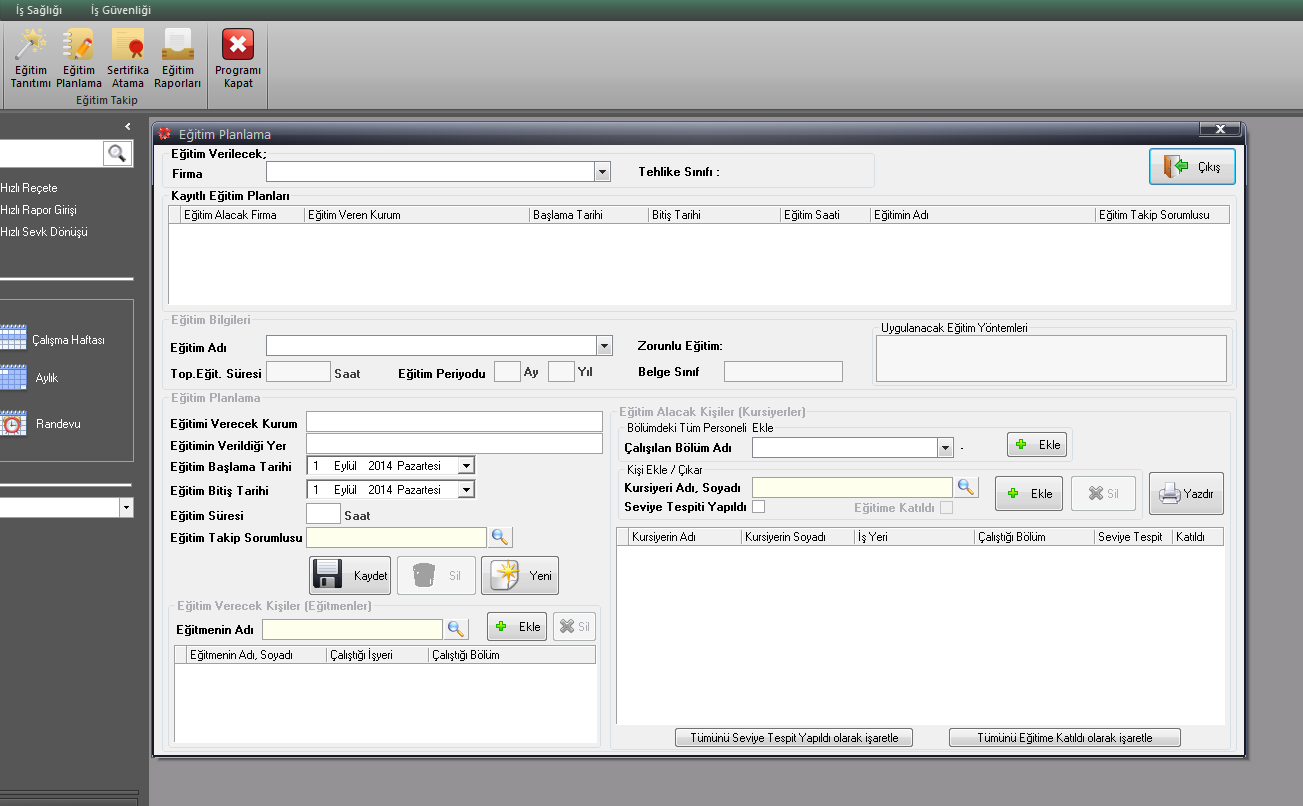This screenshot has height=806, width=1303.
Task: Click the Eğitim Takip Sorumlusu field
Action: pyautogui.click(x=396, y=537)
